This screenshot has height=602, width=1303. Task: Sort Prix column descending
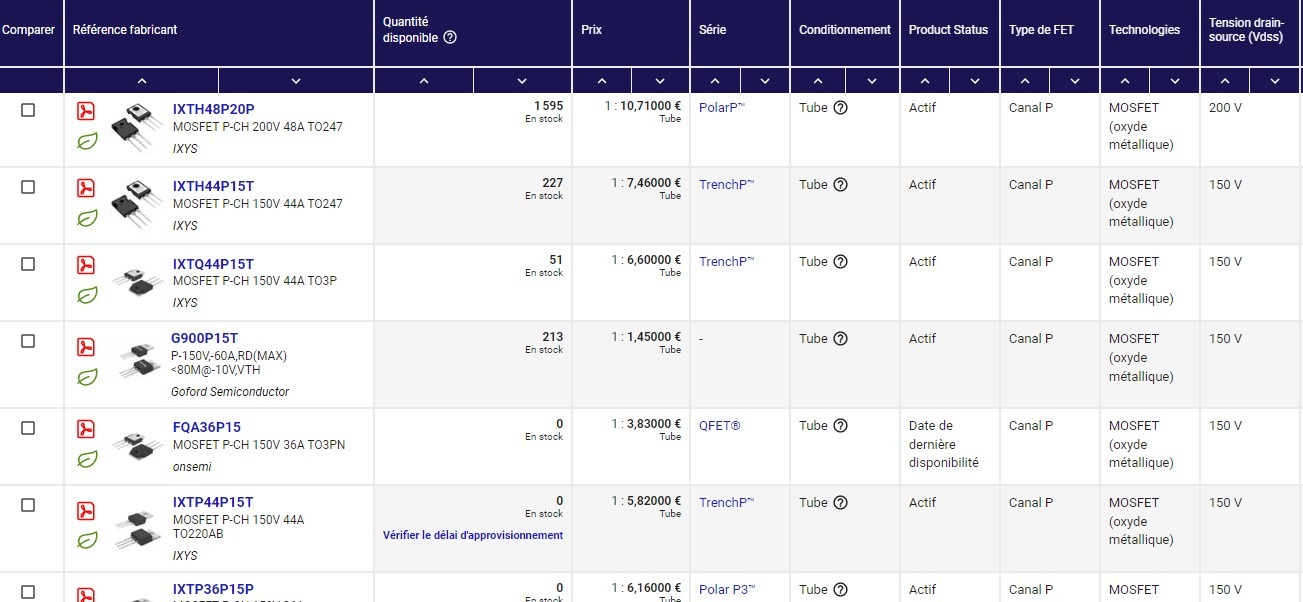point(660,81)
